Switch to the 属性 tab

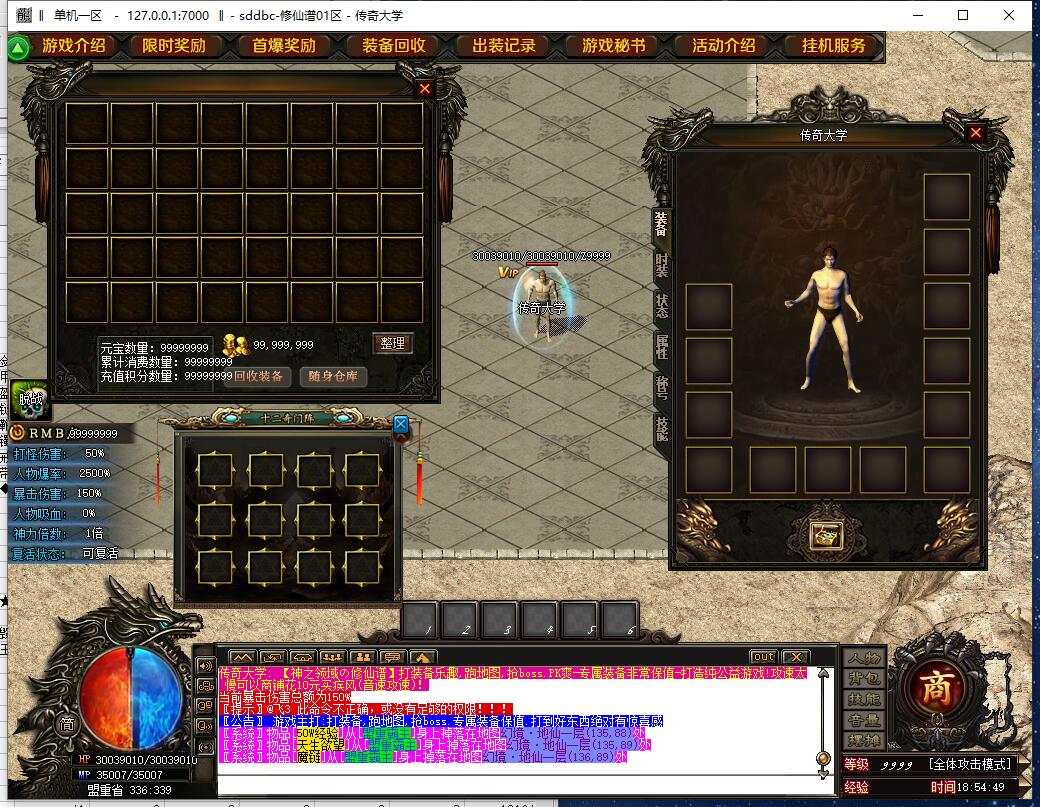click(x=661, y=347)
